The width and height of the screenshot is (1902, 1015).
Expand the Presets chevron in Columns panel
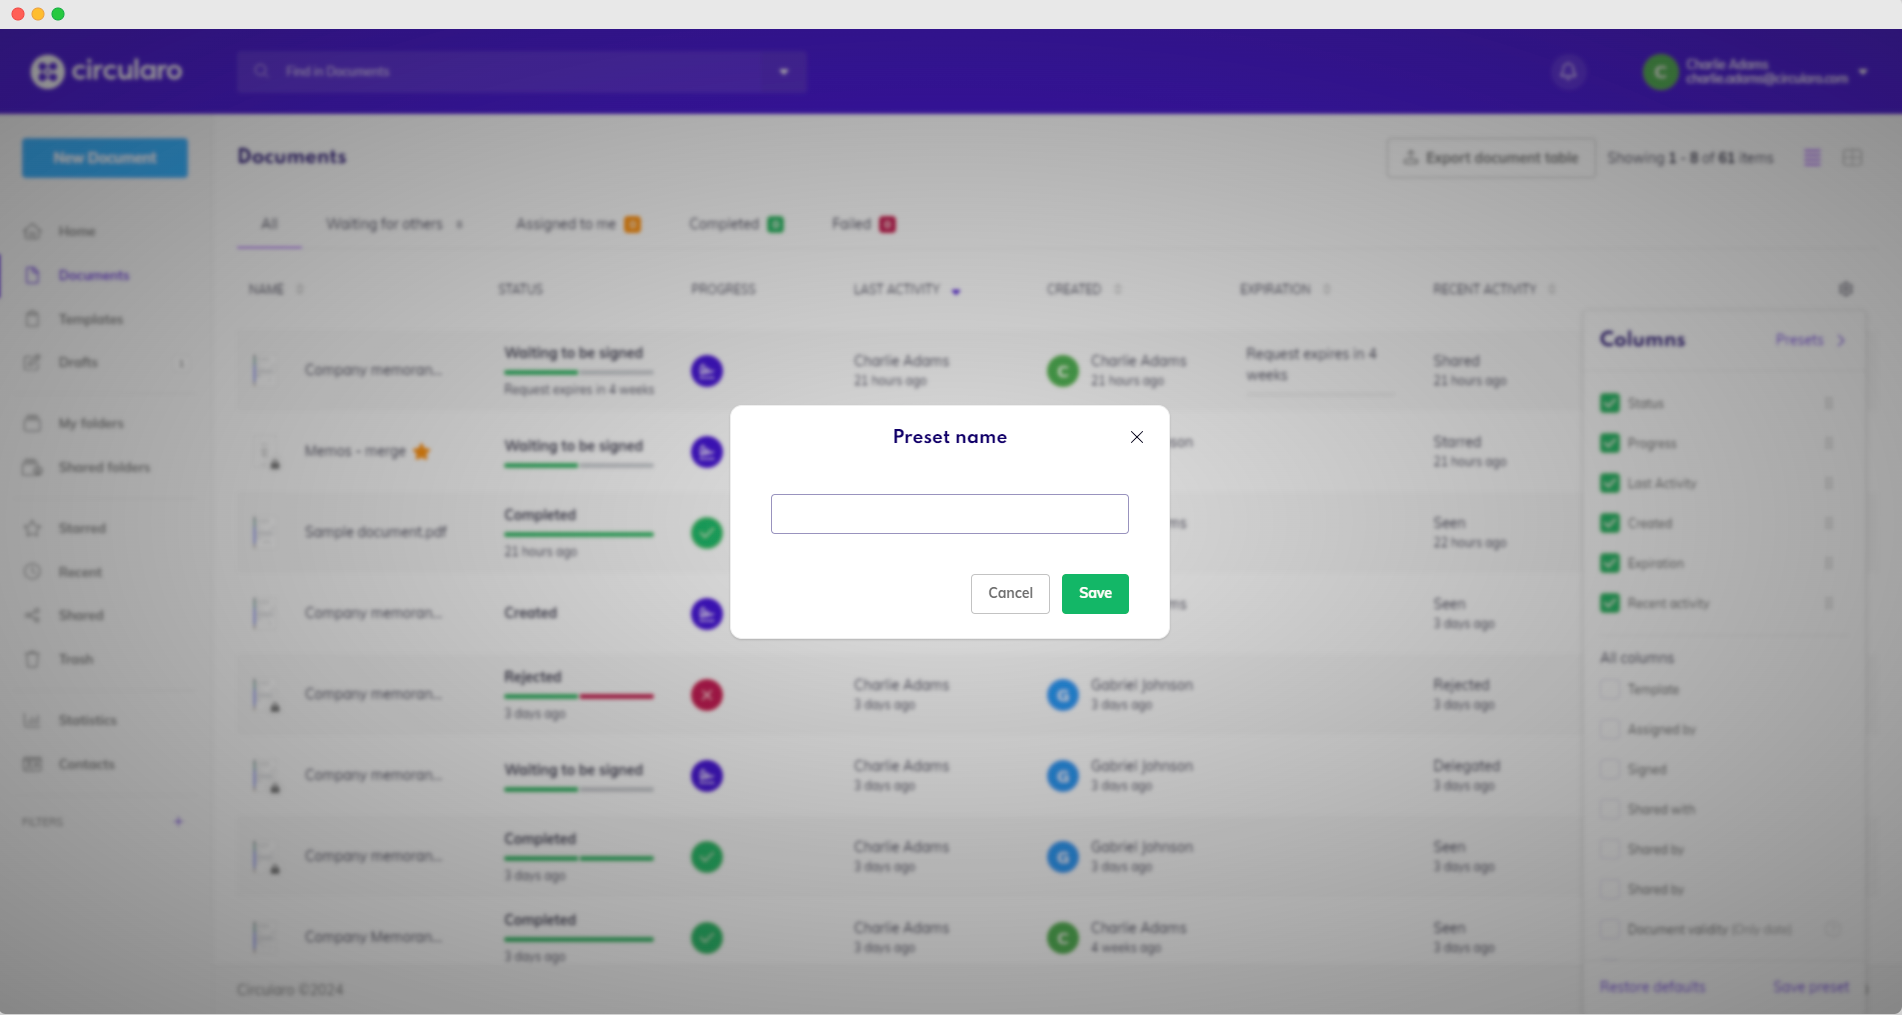[x=1840, y=340]
